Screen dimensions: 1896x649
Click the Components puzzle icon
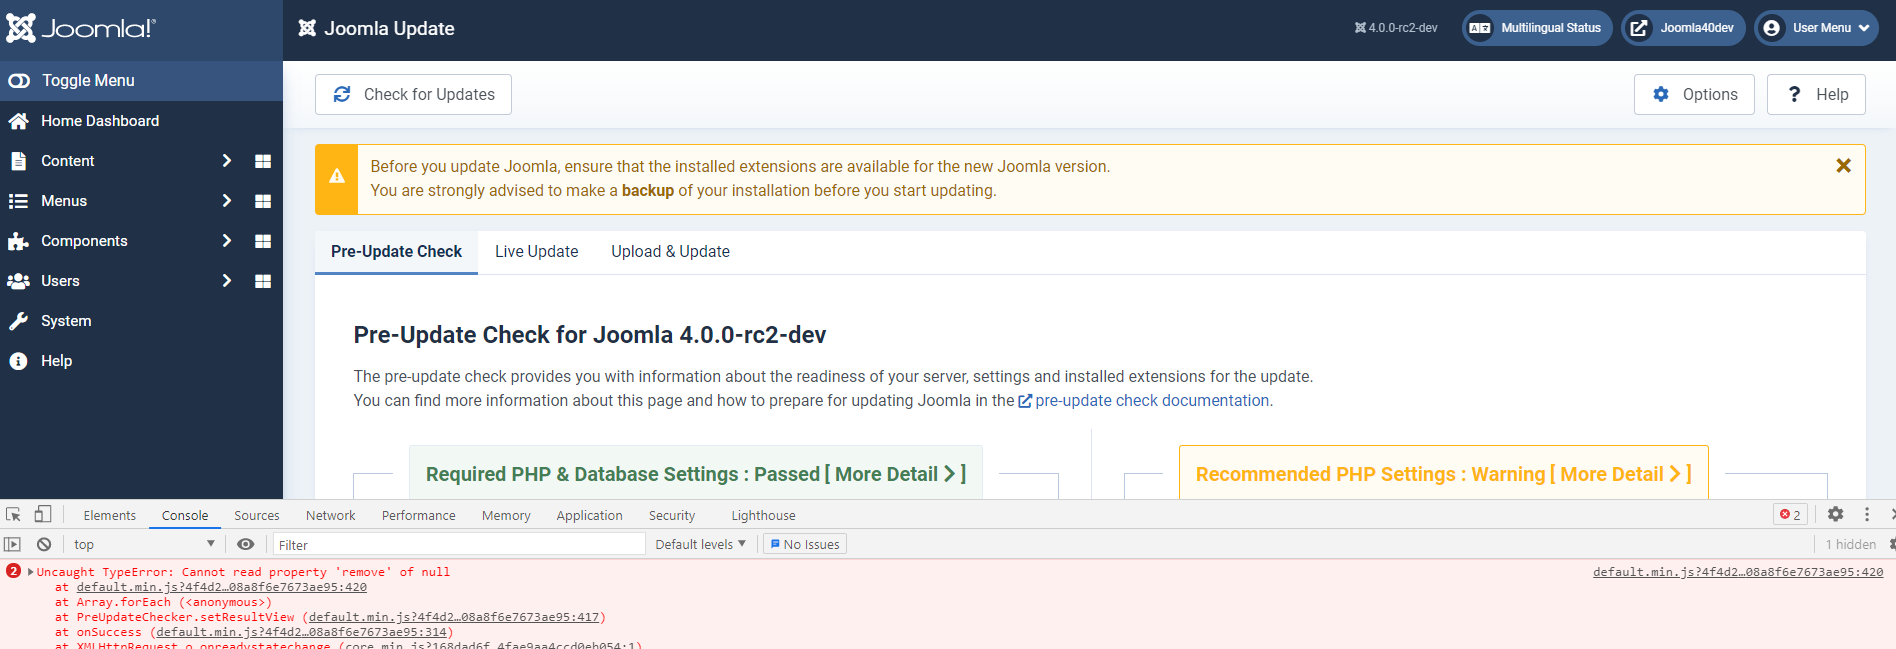(18, 241)
